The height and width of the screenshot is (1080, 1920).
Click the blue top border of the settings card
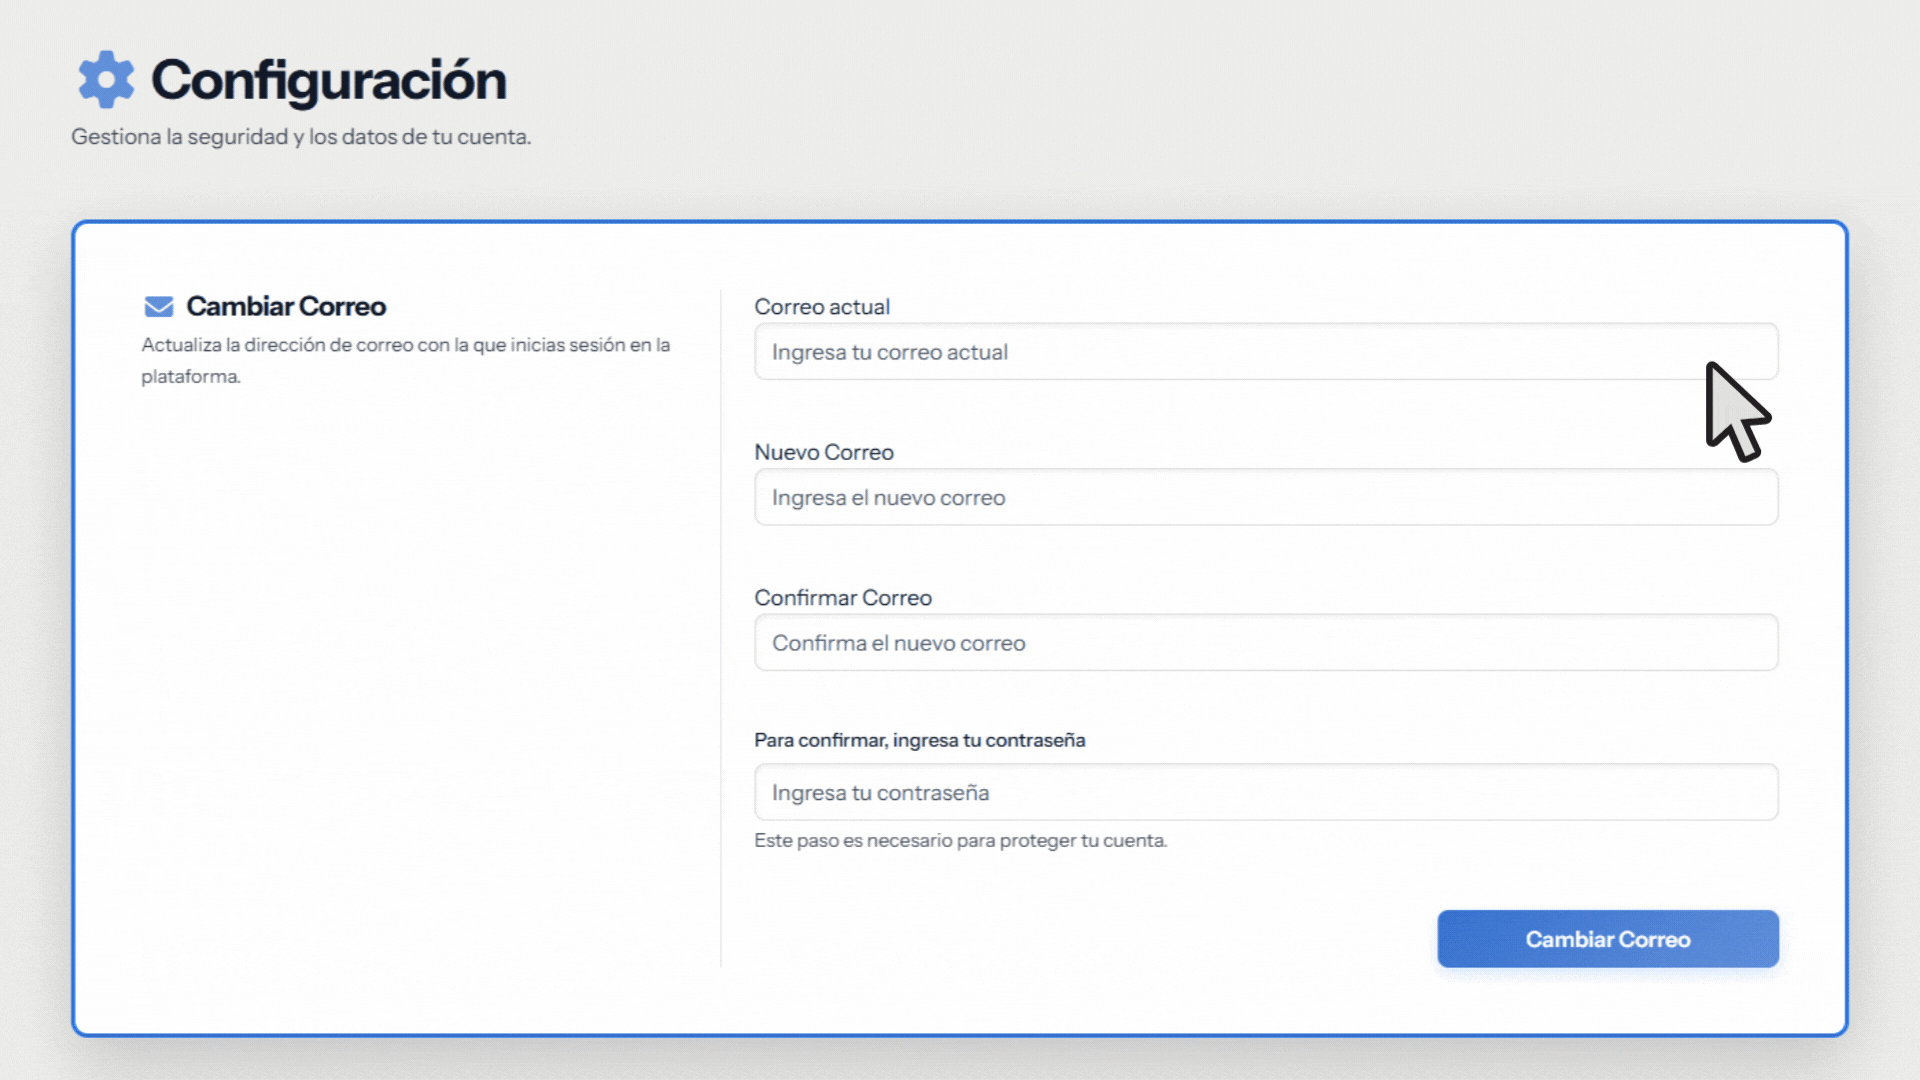point(960,222)
